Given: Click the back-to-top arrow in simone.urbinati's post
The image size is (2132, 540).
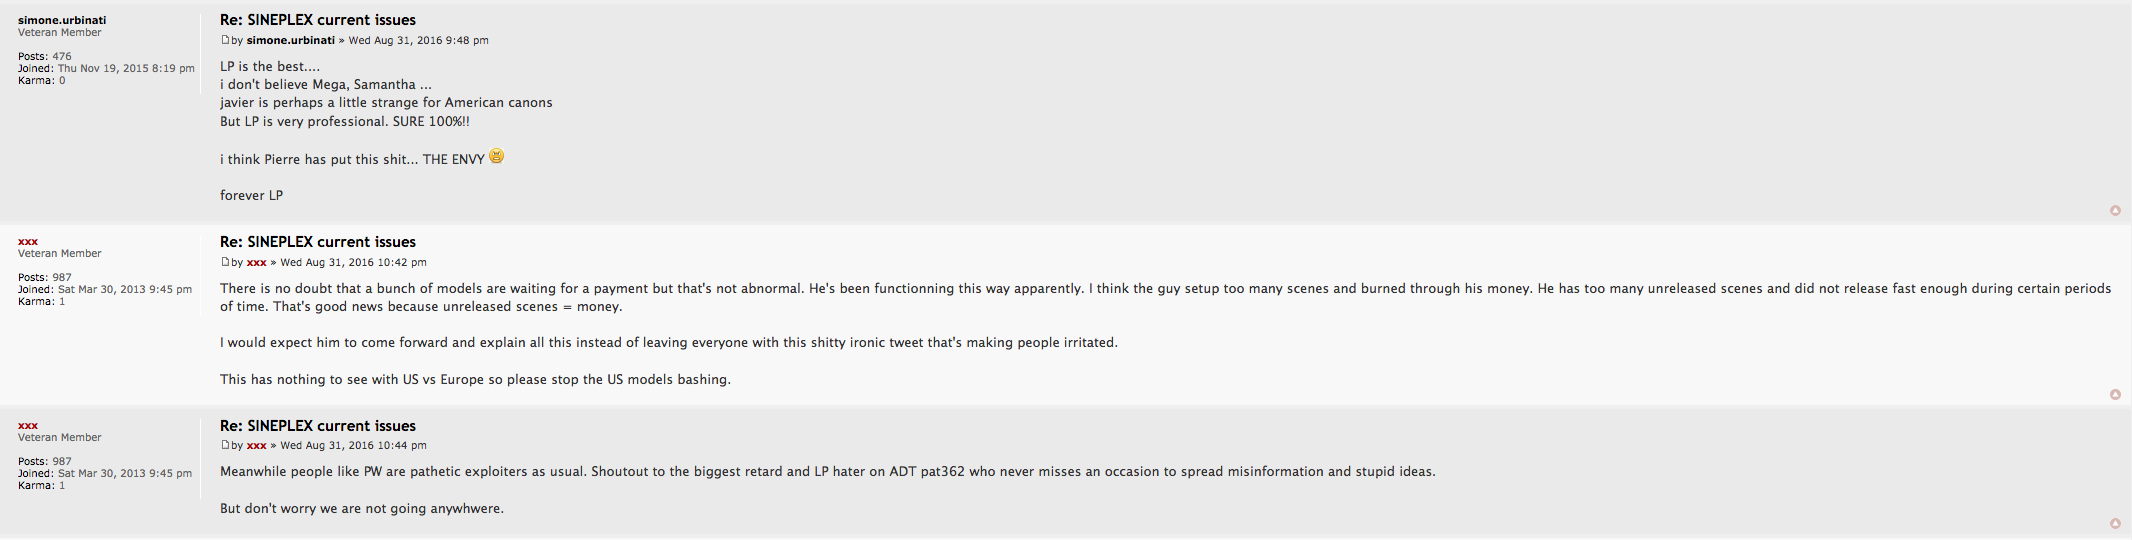Looking at the screenshot, I should point(2115,210).
